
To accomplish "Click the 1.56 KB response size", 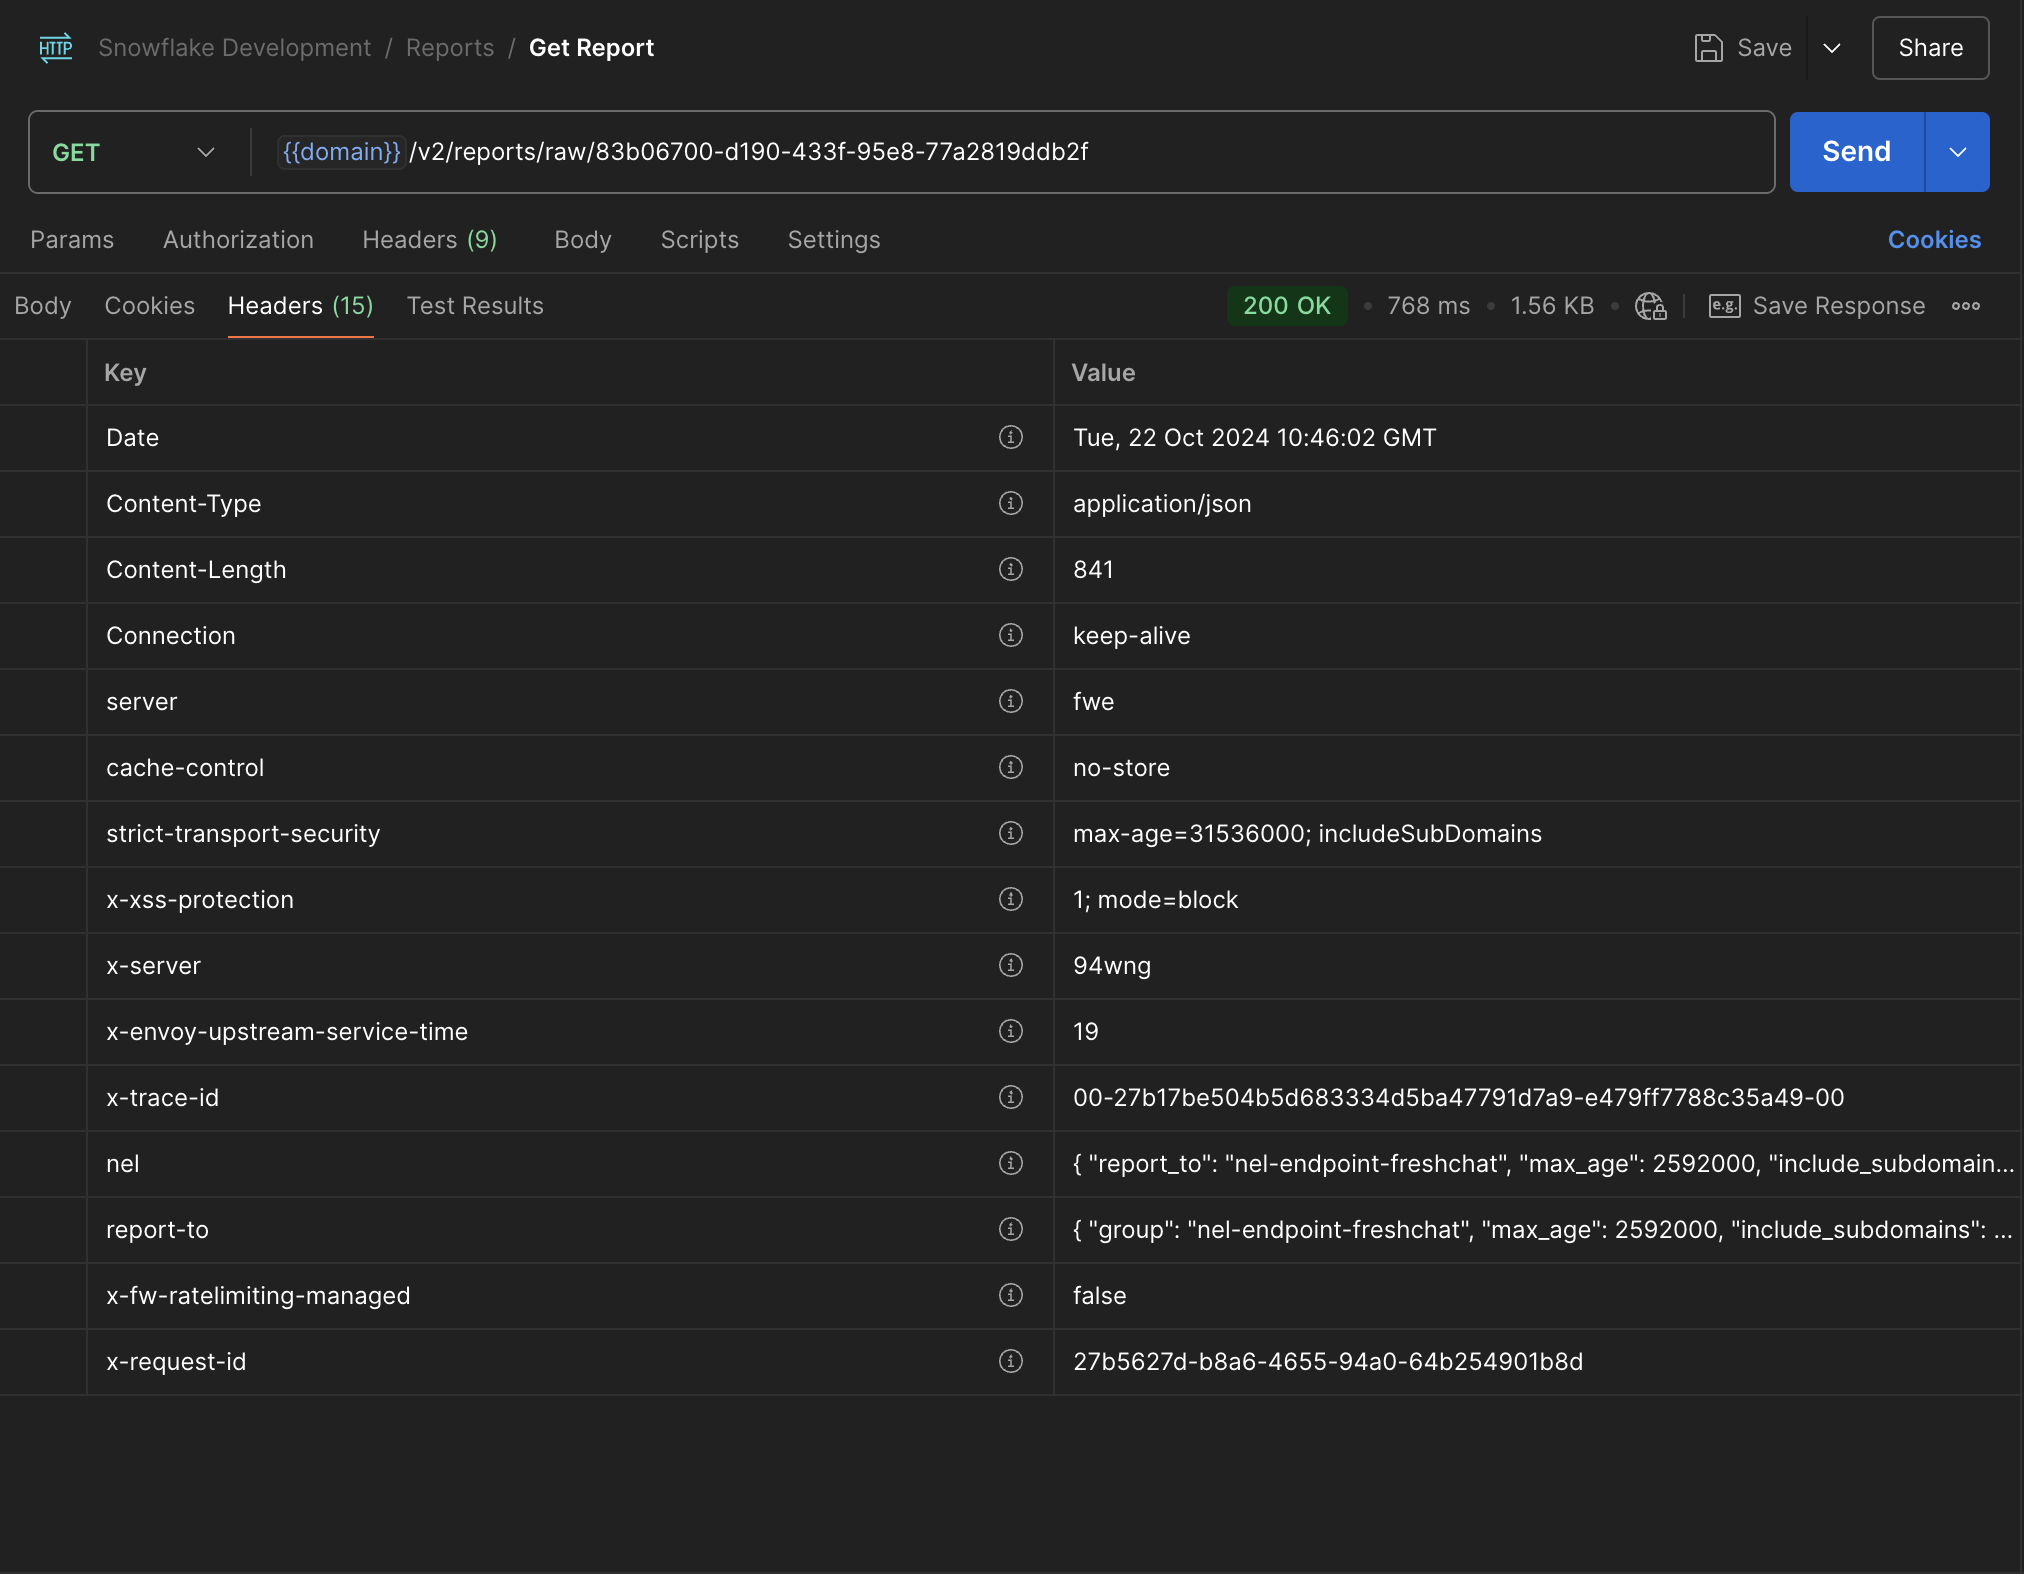I will pos(1552,306).
